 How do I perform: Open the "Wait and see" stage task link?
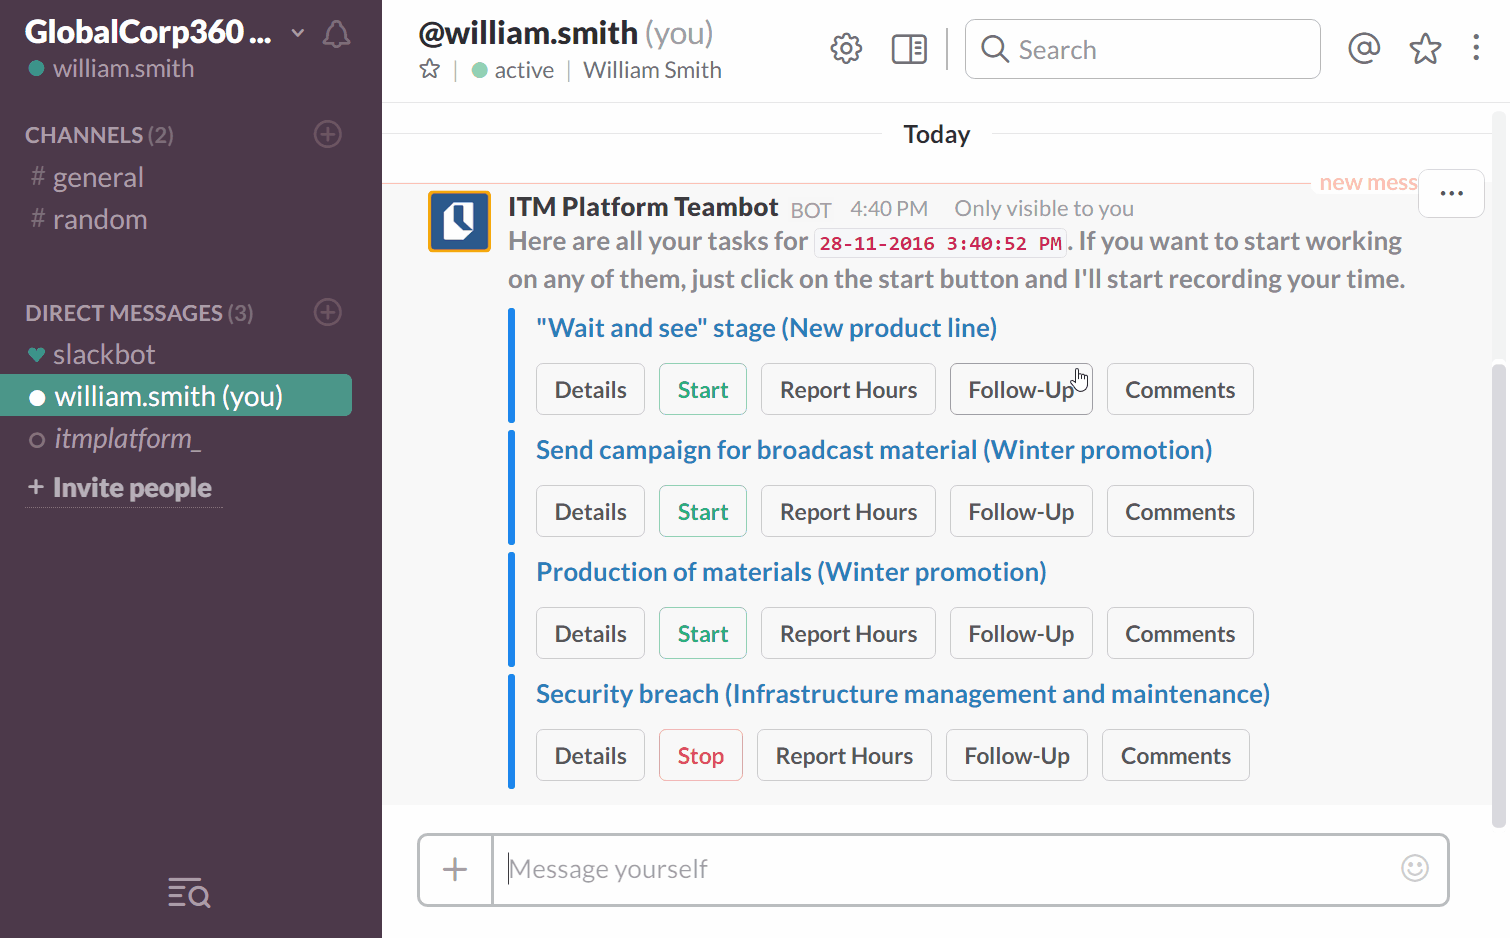tap(766, 328)
